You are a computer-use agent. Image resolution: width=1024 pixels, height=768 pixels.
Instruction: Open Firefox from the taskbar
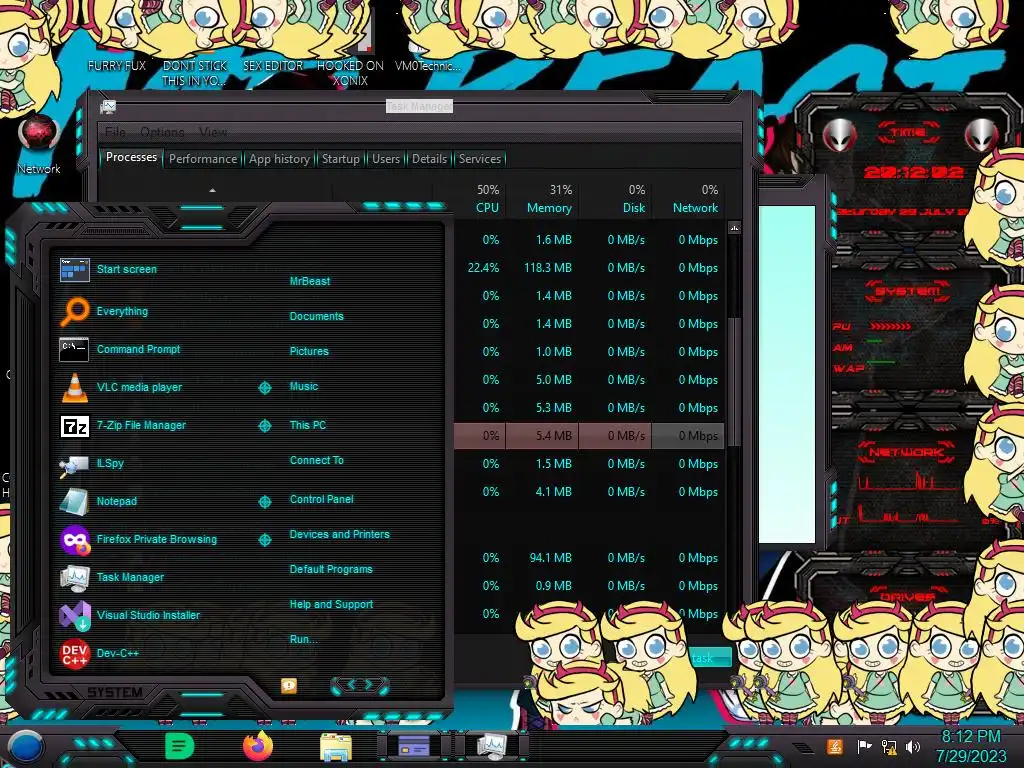(x=257, y=746)
